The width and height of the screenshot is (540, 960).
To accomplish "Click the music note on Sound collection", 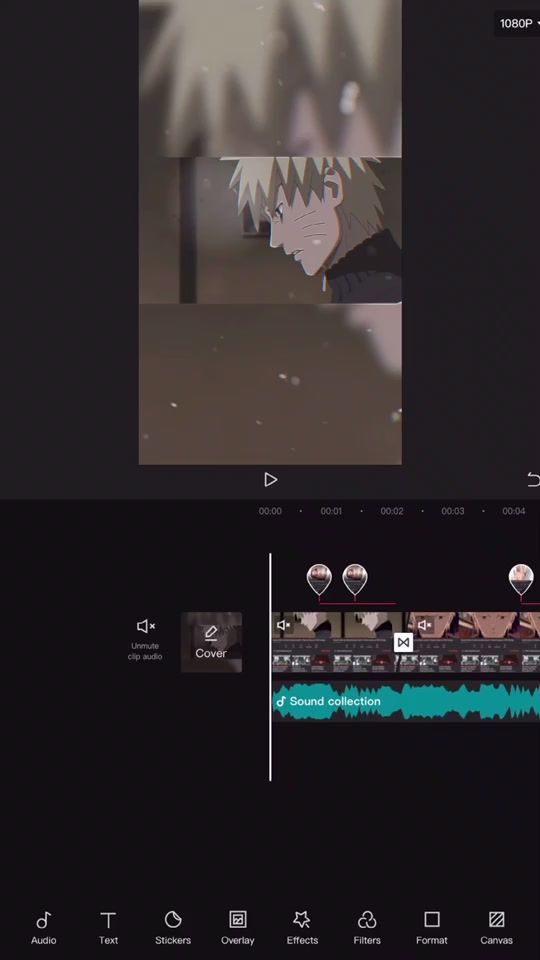I will pos(281,702).
